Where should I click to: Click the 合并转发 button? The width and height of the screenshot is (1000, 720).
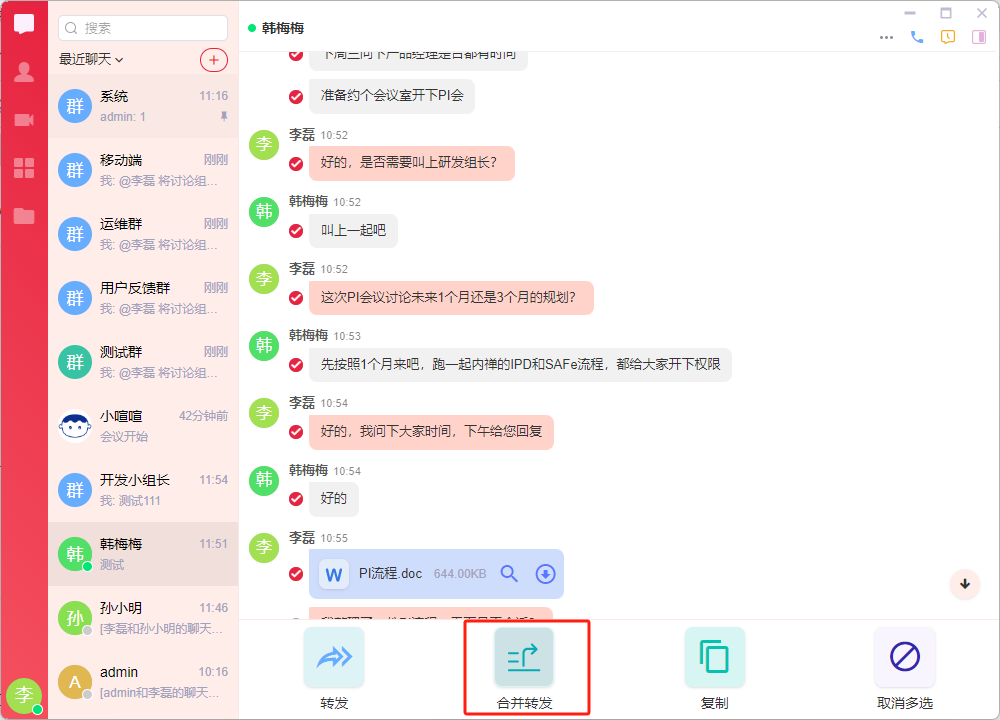tap(524, 667)
